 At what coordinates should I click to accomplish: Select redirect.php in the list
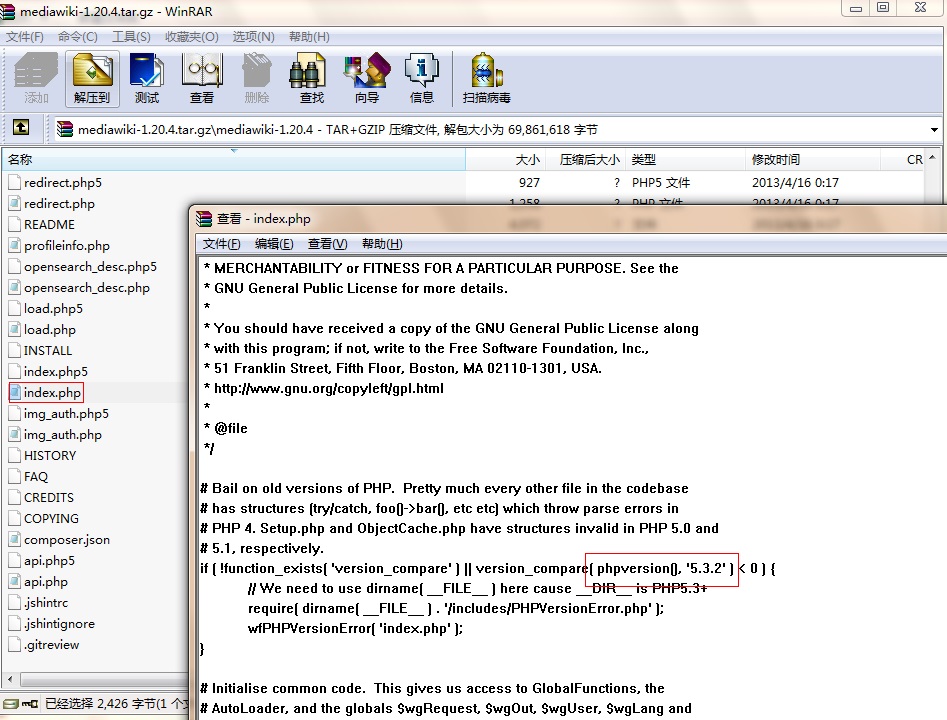click(x=59, y=204)
